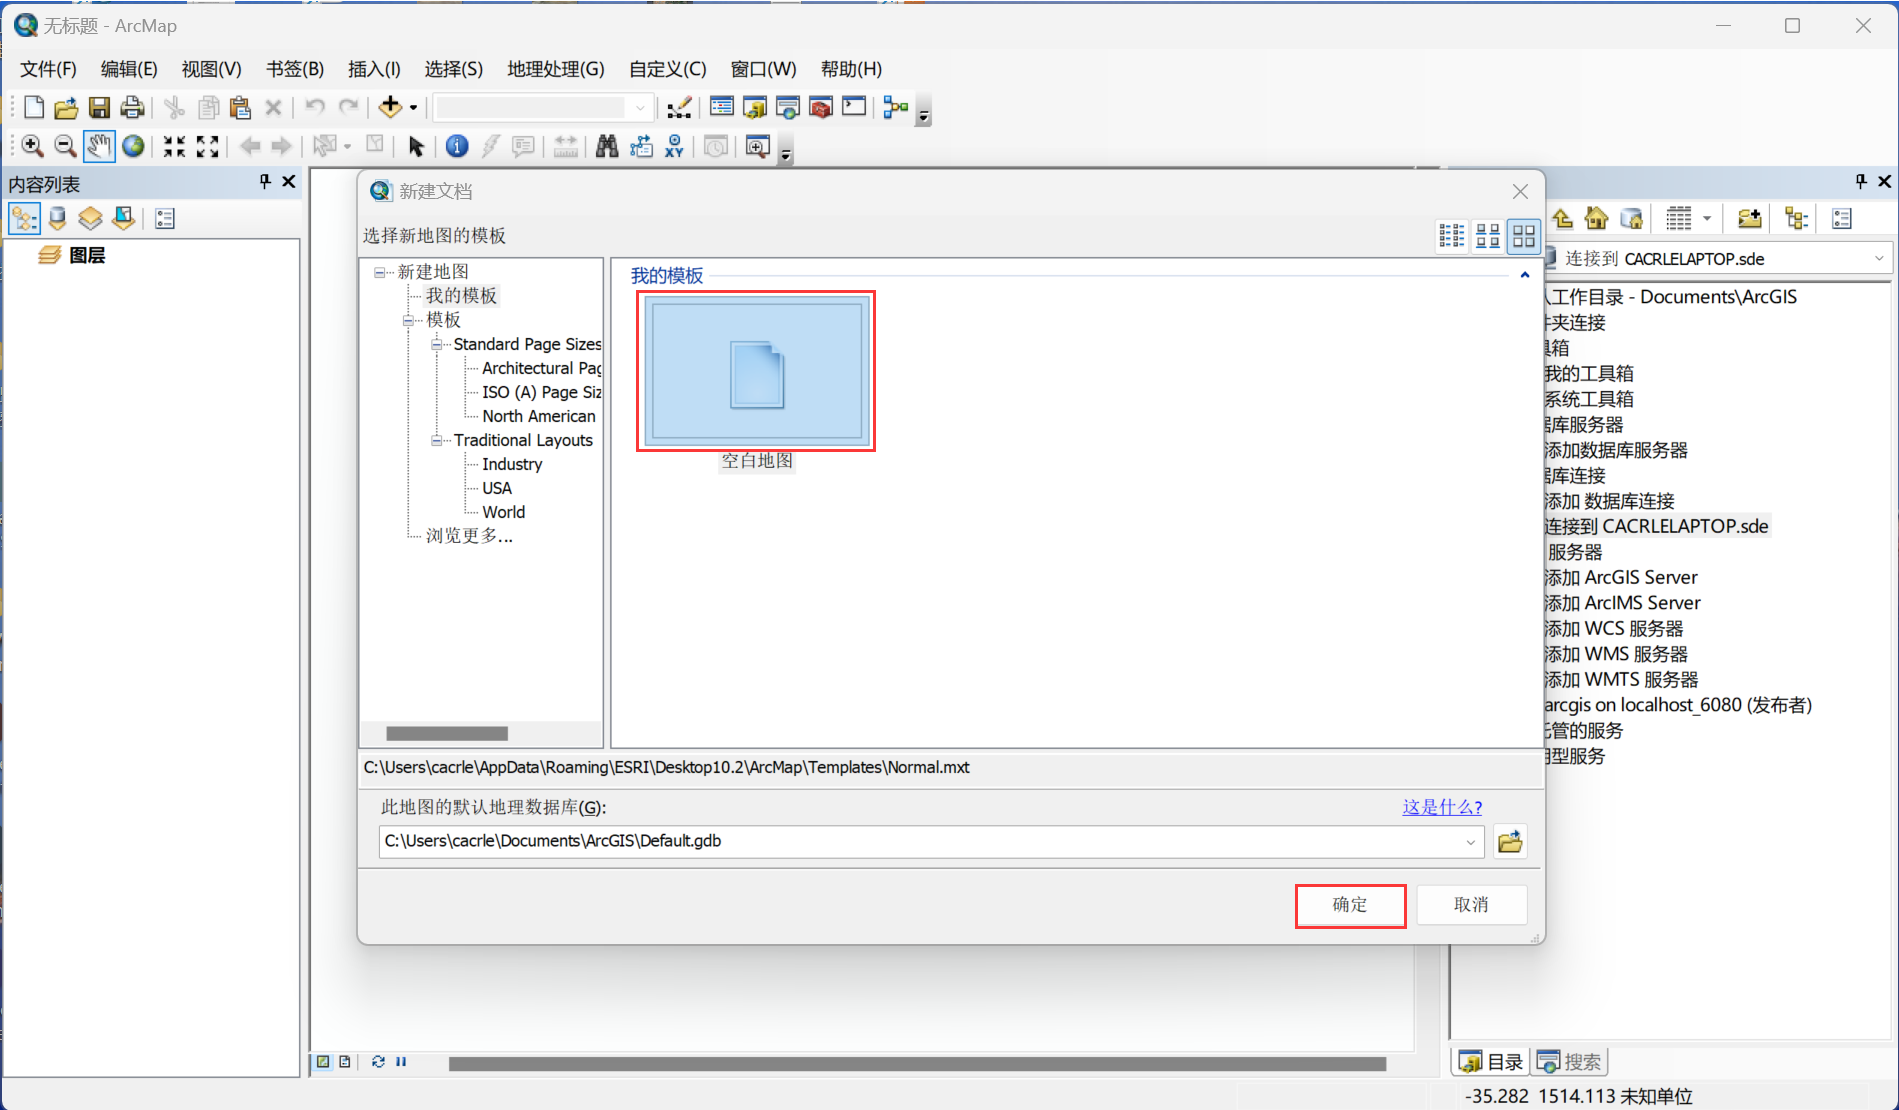
Task: Open Catalog view type dropdown arrow
Action: point(1707,218)
